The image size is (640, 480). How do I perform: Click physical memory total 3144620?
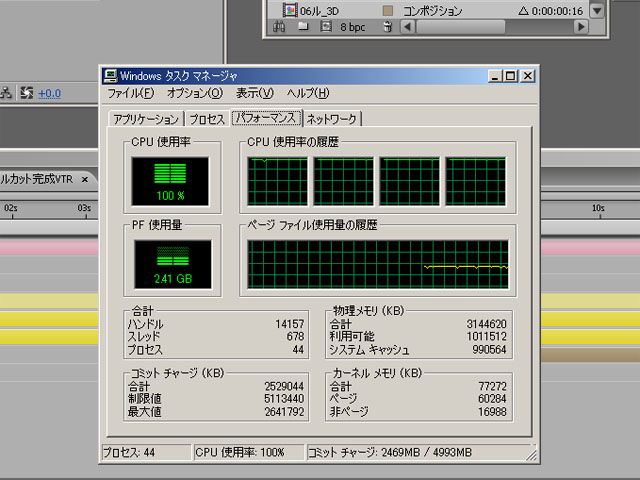click(486, 324)
